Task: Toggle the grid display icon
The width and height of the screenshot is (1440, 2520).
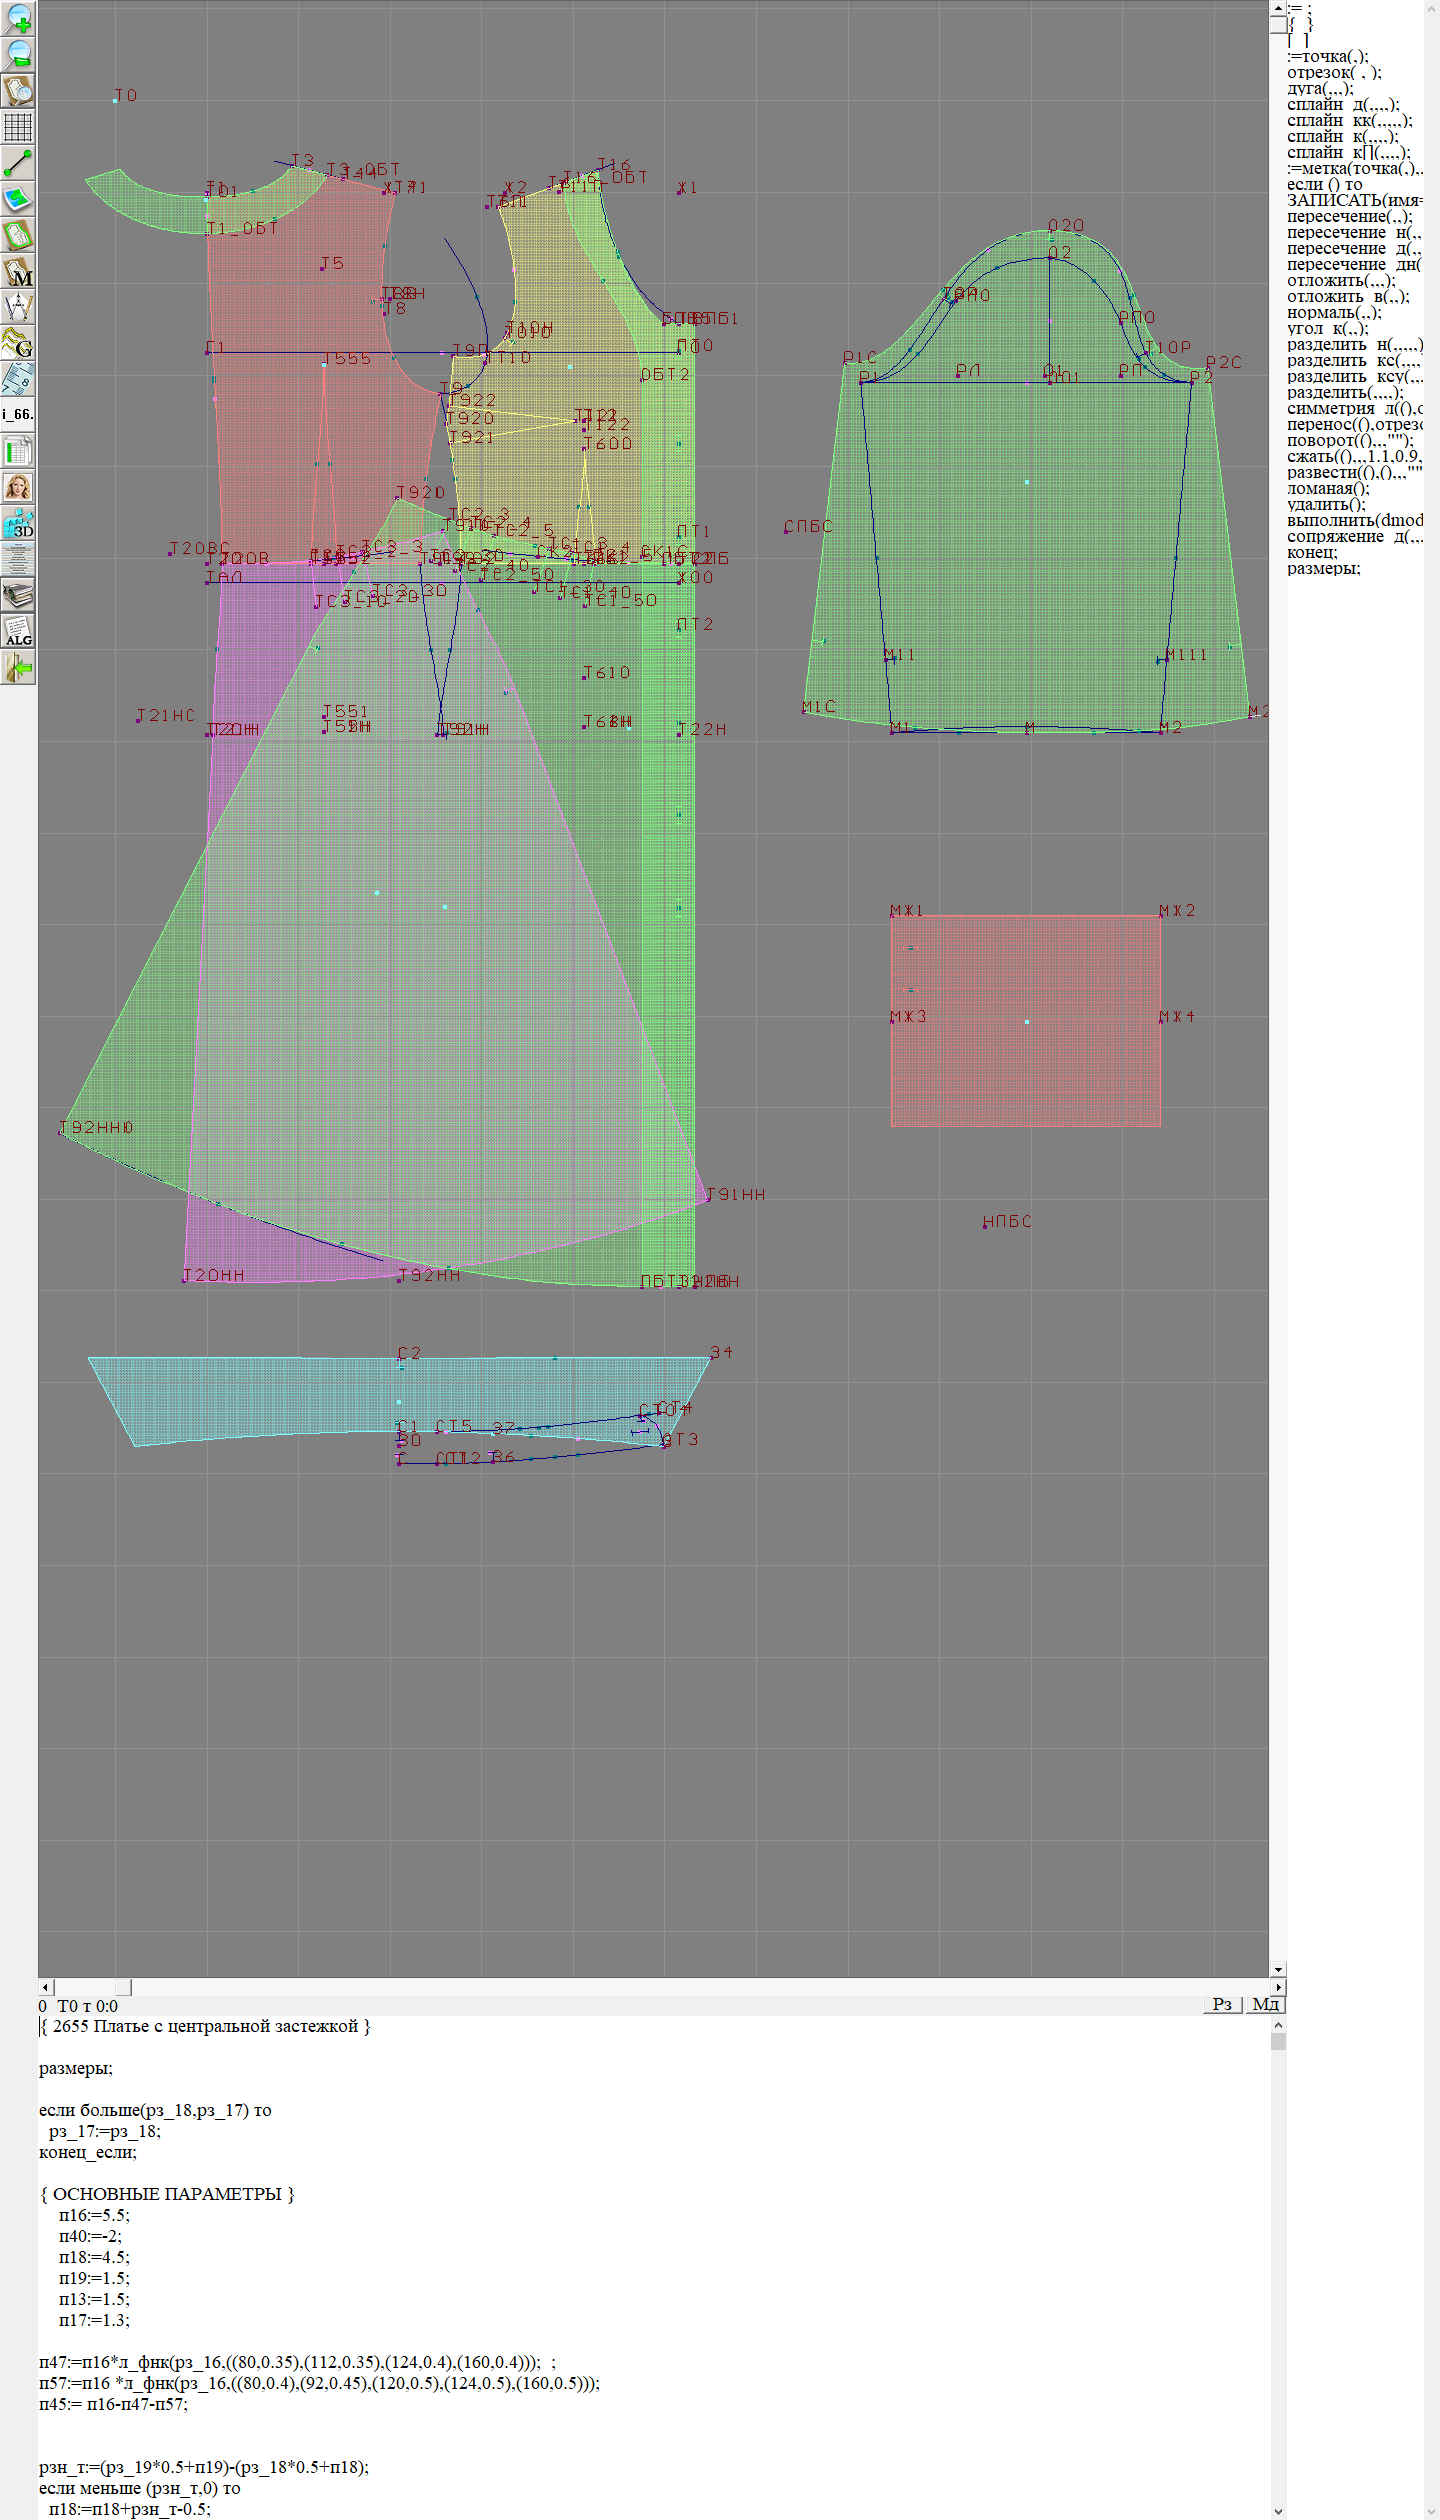Action: [18, 127]
